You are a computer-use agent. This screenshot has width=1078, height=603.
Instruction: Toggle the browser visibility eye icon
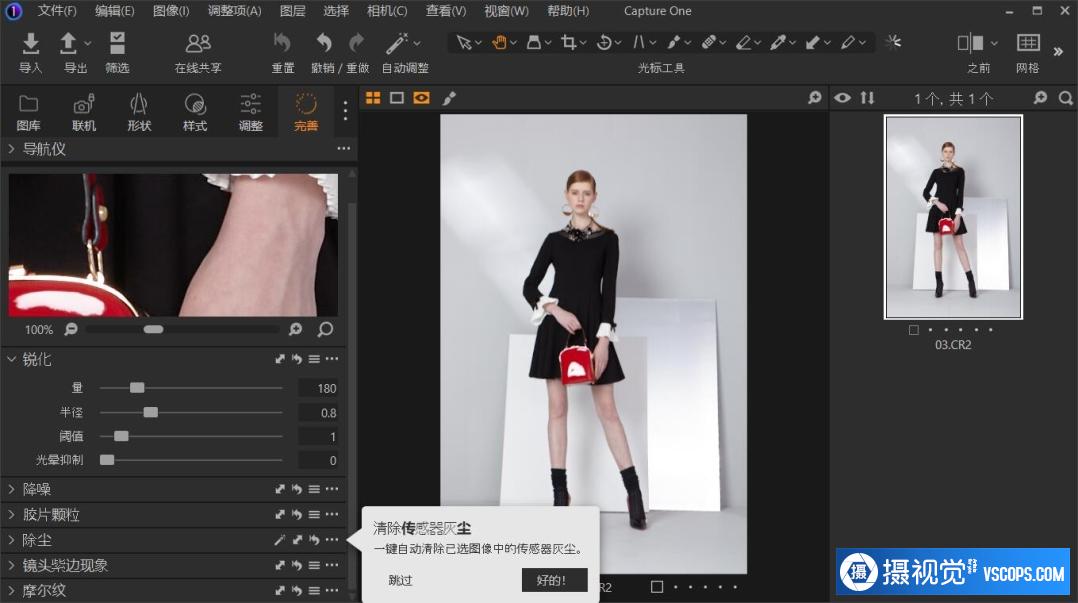pos(843,98)
